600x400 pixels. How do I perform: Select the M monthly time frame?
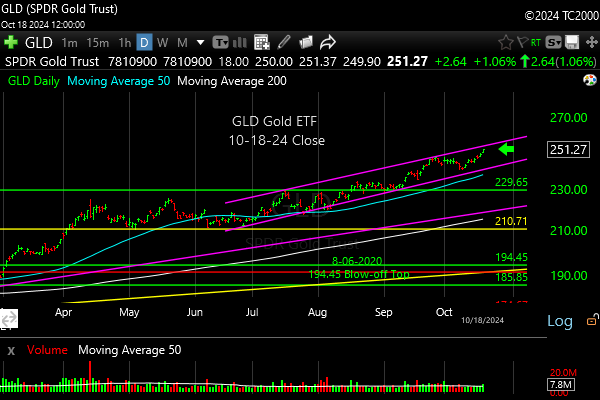pyautogui.click(x=183, y=42)
